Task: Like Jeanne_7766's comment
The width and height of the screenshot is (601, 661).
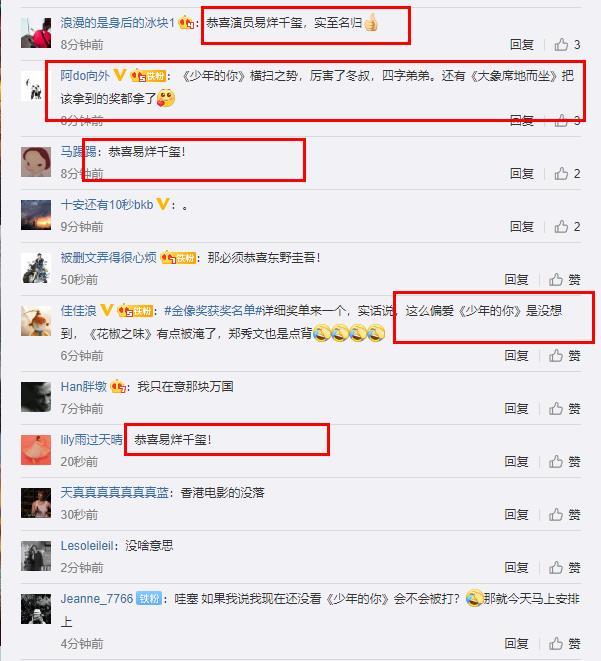Action: (x=564, y=644)
